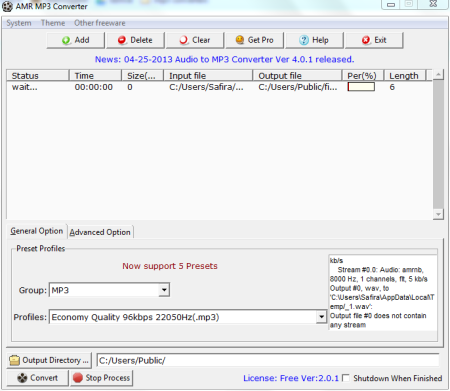Click the Status column header

38,76
